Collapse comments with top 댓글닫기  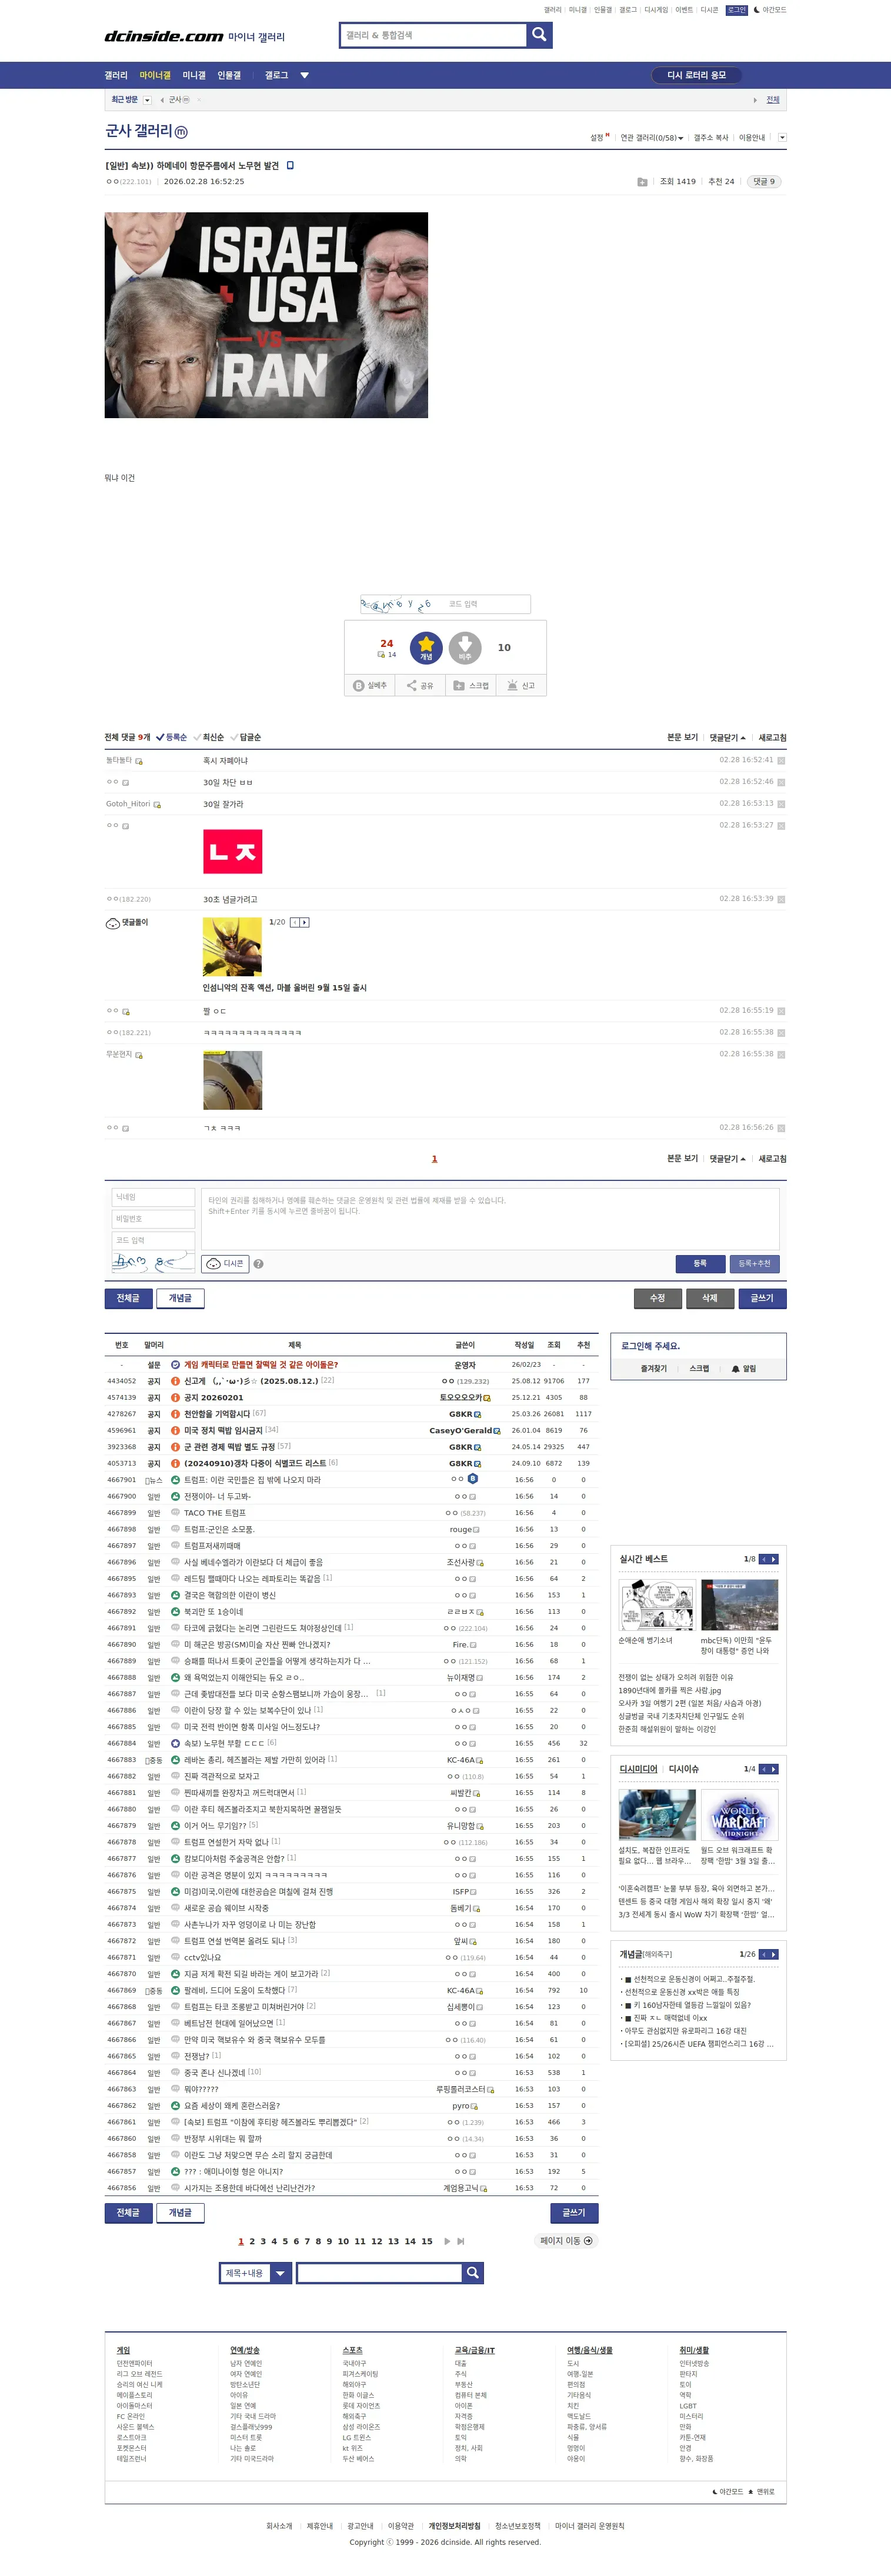pos(728,737)
